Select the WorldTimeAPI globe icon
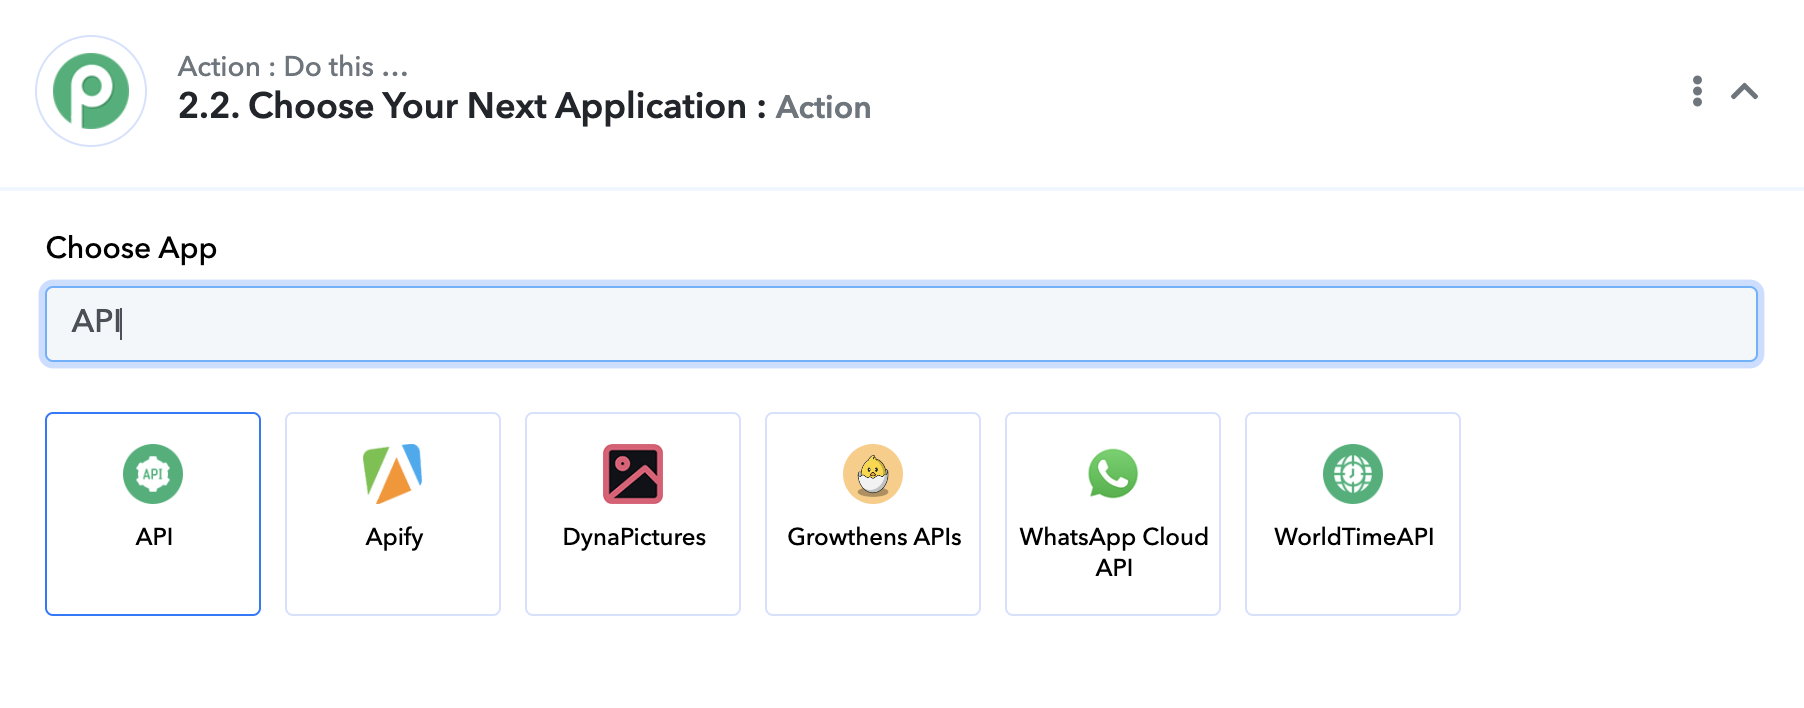Image resolution: width=1804 pixels, height=708 pixels. pos(1353,474)
